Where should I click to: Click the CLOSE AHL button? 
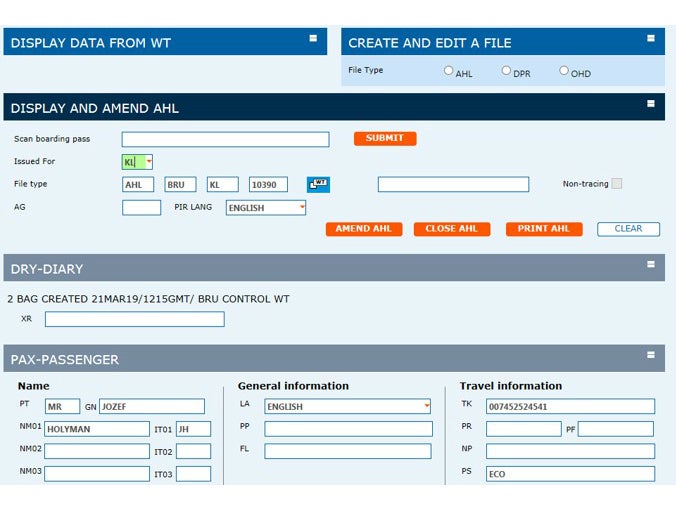[x=451, y=229]
